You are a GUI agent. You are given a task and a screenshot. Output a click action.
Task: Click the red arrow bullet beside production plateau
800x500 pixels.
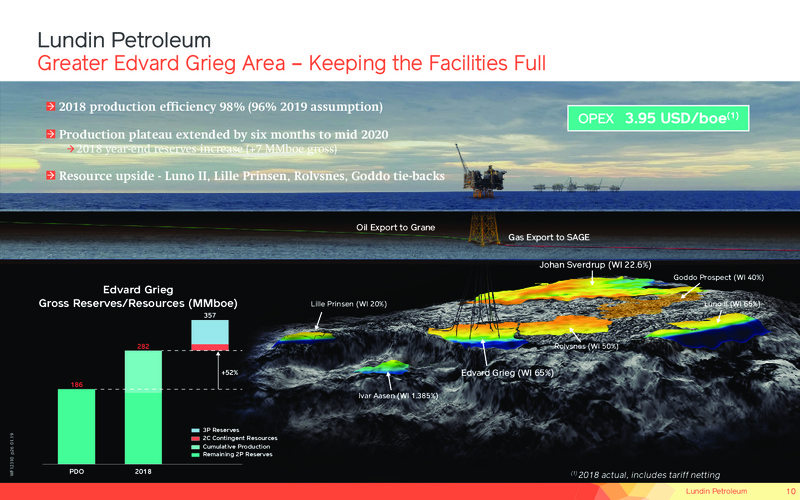51,134
